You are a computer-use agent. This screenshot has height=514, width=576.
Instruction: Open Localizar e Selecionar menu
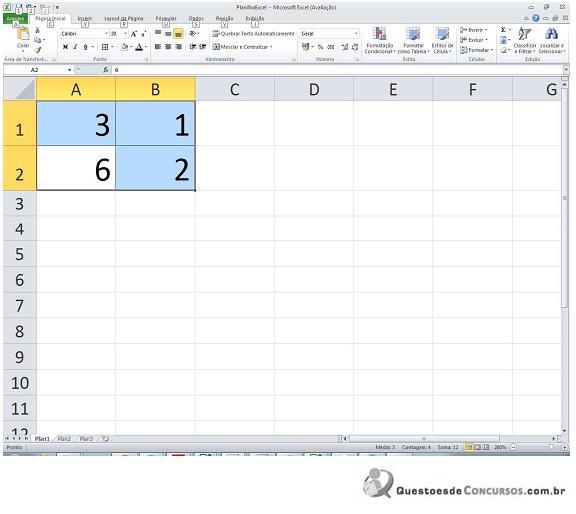tap(552, 40)
